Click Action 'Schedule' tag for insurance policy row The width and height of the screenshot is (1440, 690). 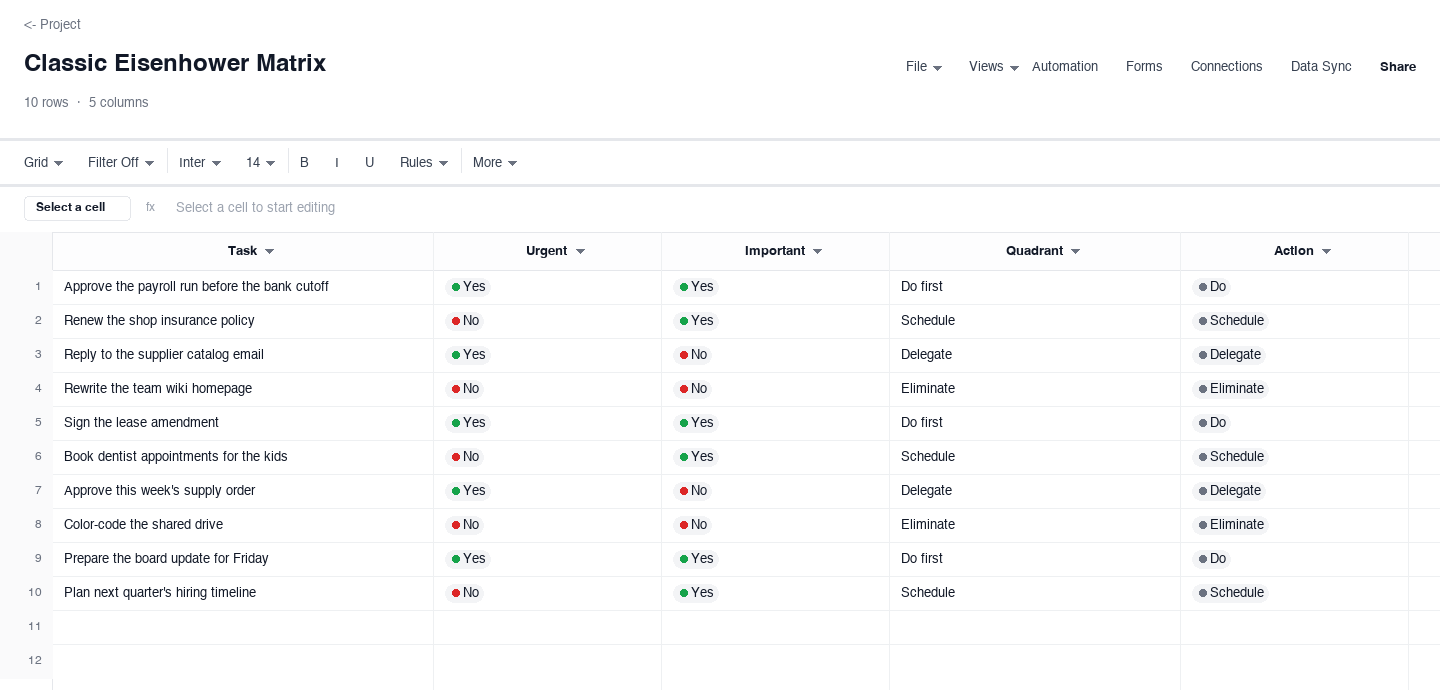pos(1231,321)
